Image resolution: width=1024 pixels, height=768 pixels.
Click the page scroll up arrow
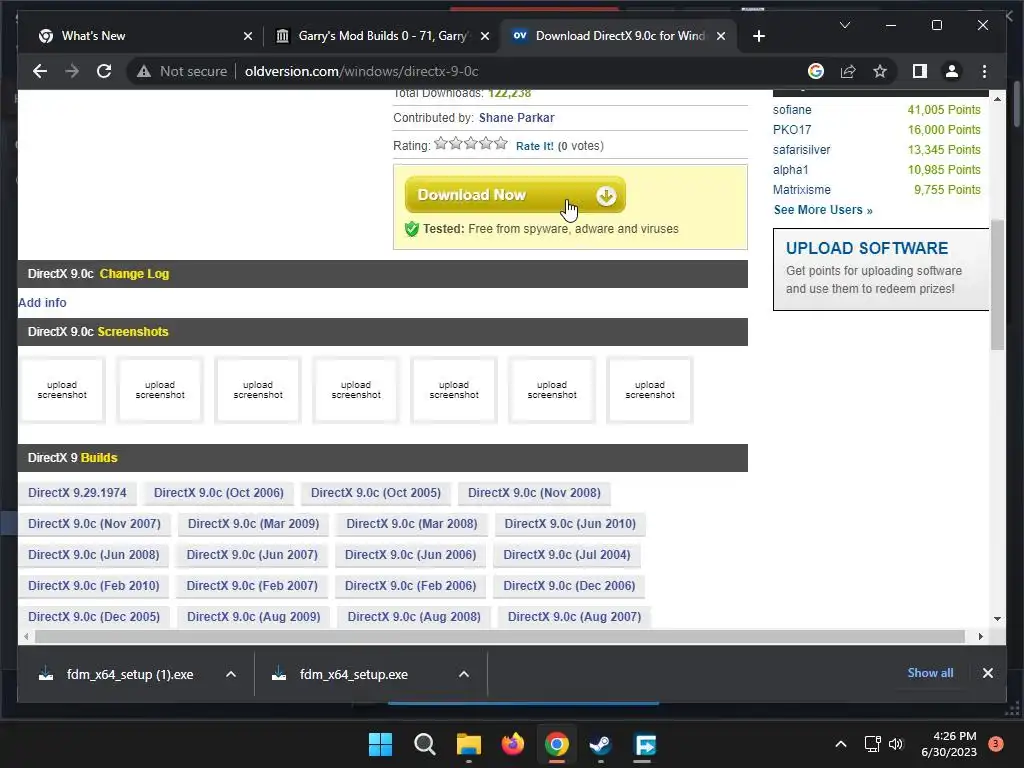click(997, 99)
